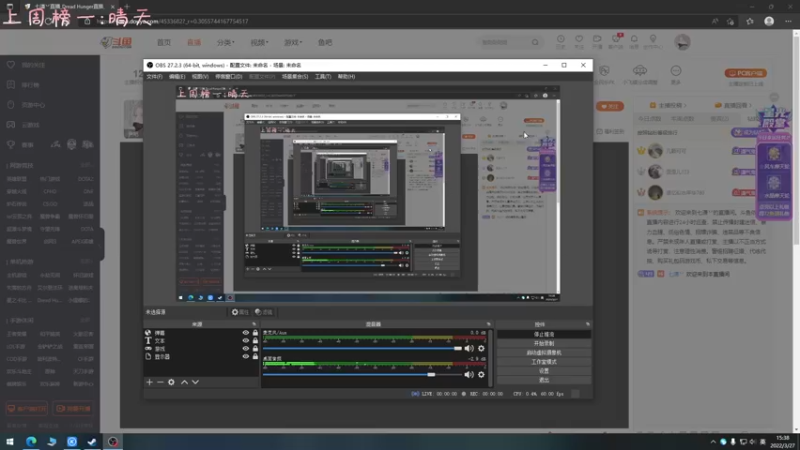Toggle visibility eye for the 文本 source
Viewport: 800px width, 450px height.
pyautogui.click(x=246, y=340)
